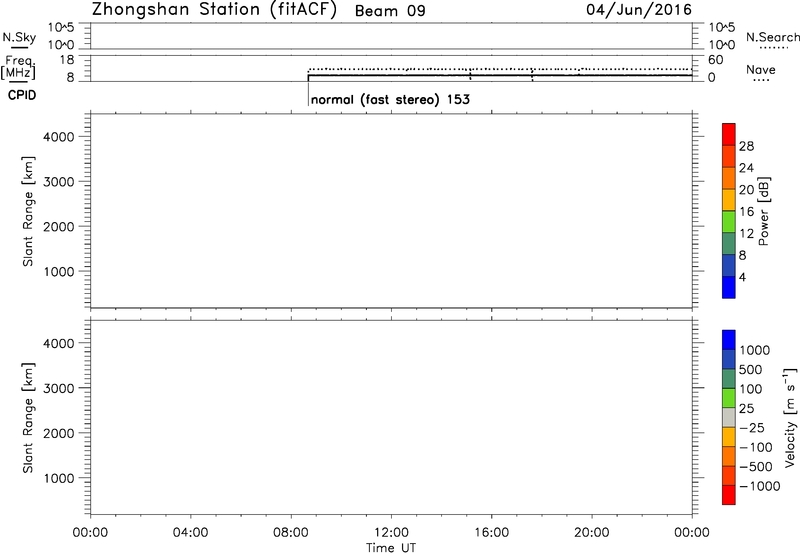The image size is (800, 554).
Task: Click the dotted Nave line in Freq panel
Action: pos(500,69)
